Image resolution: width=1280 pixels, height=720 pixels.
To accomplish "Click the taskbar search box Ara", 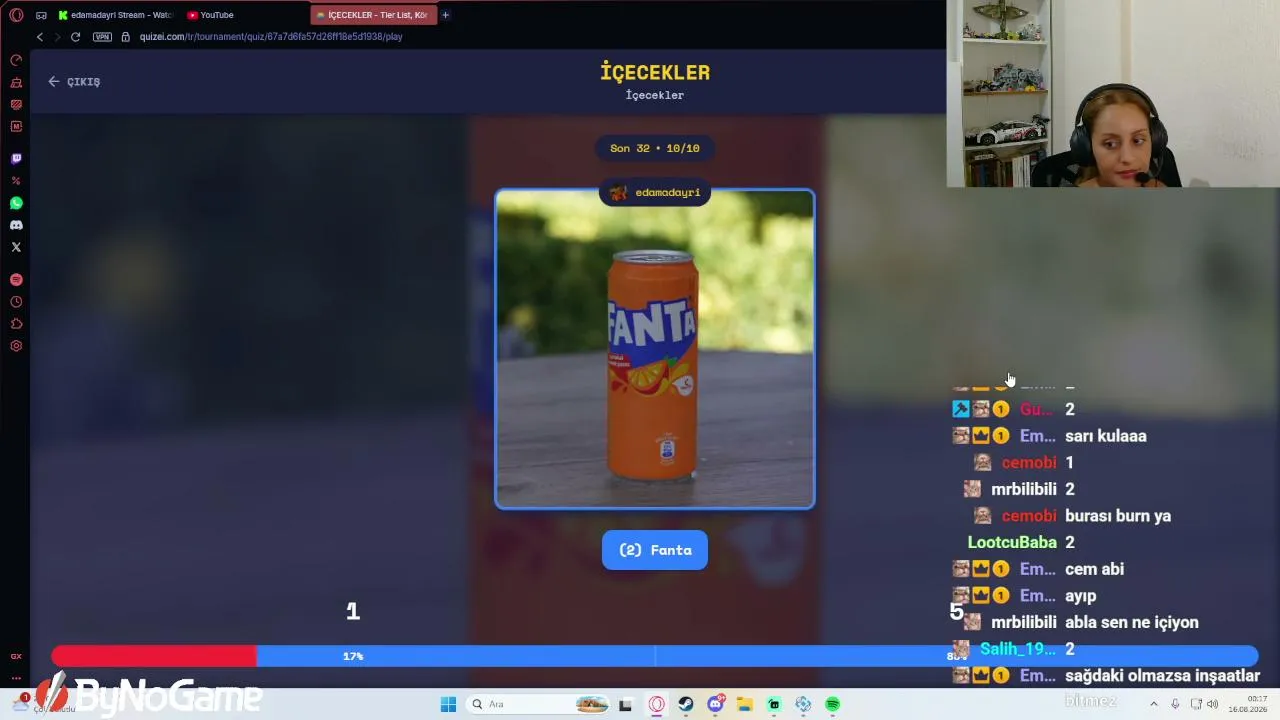I will point(539,704).
